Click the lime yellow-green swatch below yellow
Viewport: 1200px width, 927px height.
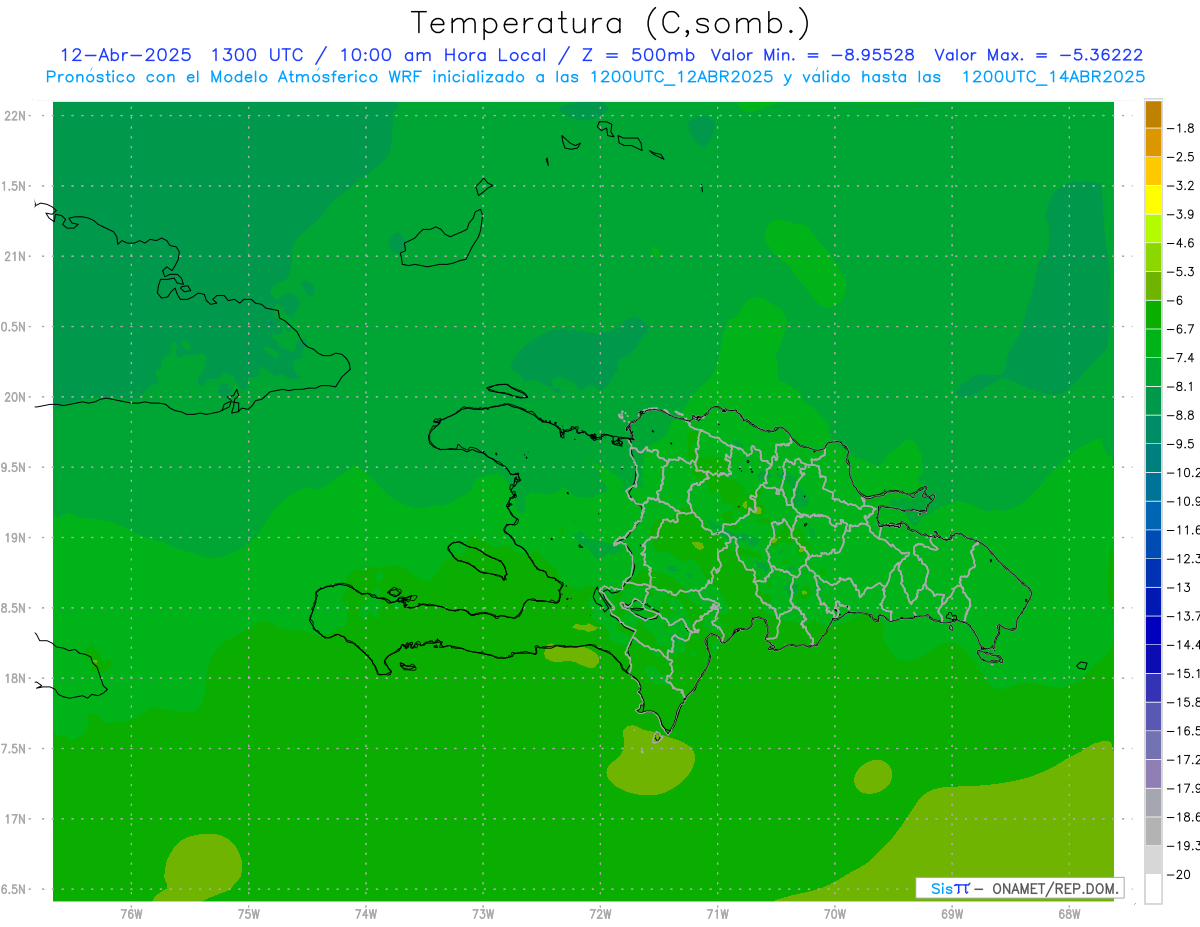[1153, 229]
